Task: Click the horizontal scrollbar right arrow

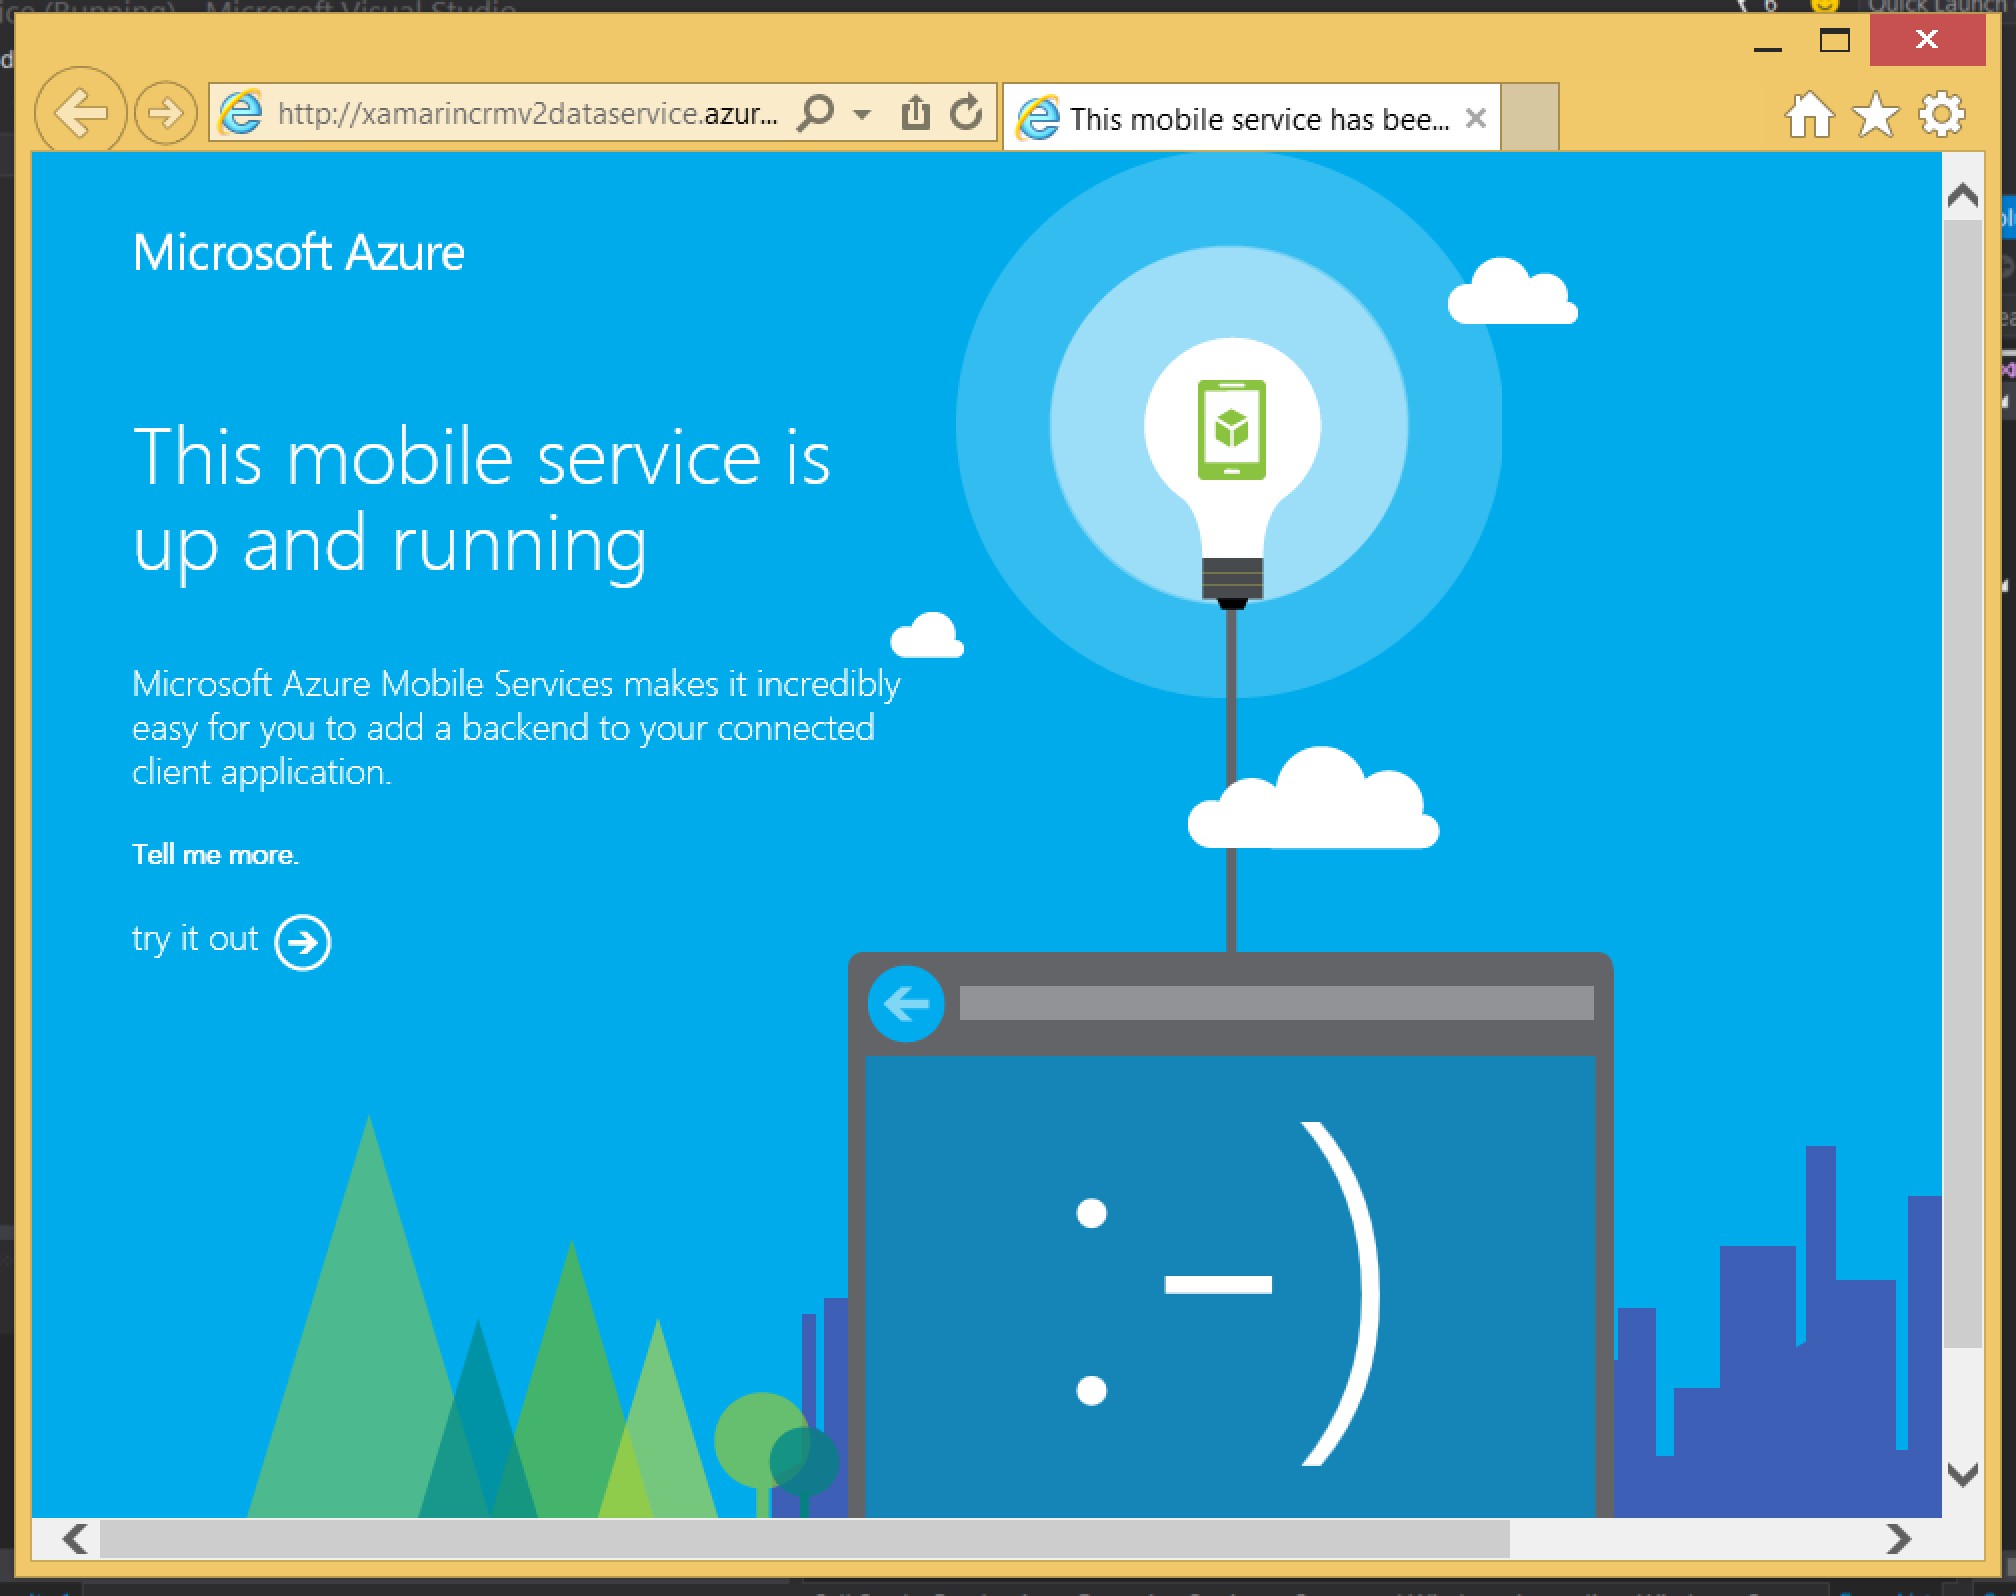Action: pyautogui.click(x=1898, y=1538)
